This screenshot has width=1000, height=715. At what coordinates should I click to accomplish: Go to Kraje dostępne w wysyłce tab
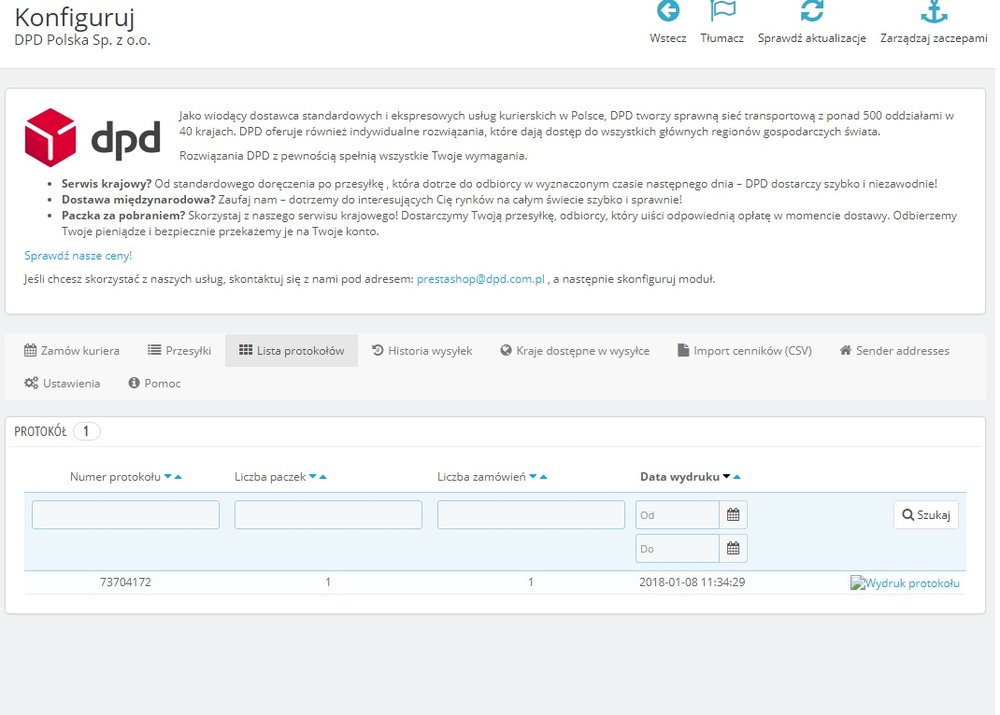click(575, 350)
